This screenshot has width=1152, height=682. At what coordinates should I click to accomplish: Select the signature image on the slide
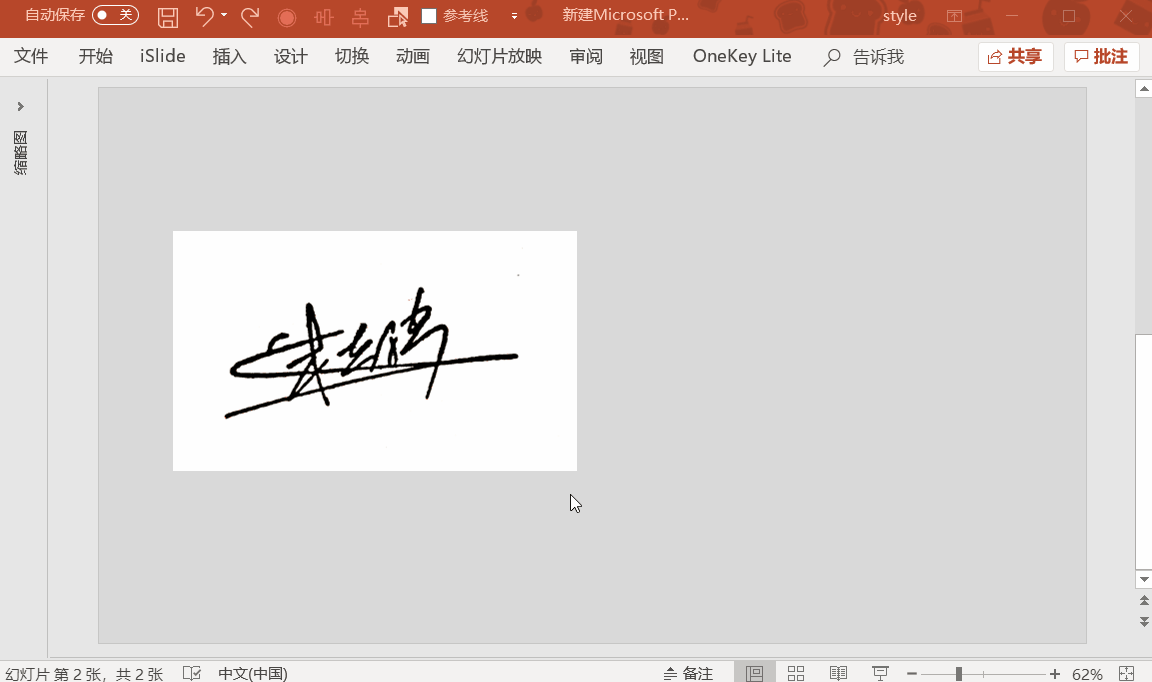374,351
